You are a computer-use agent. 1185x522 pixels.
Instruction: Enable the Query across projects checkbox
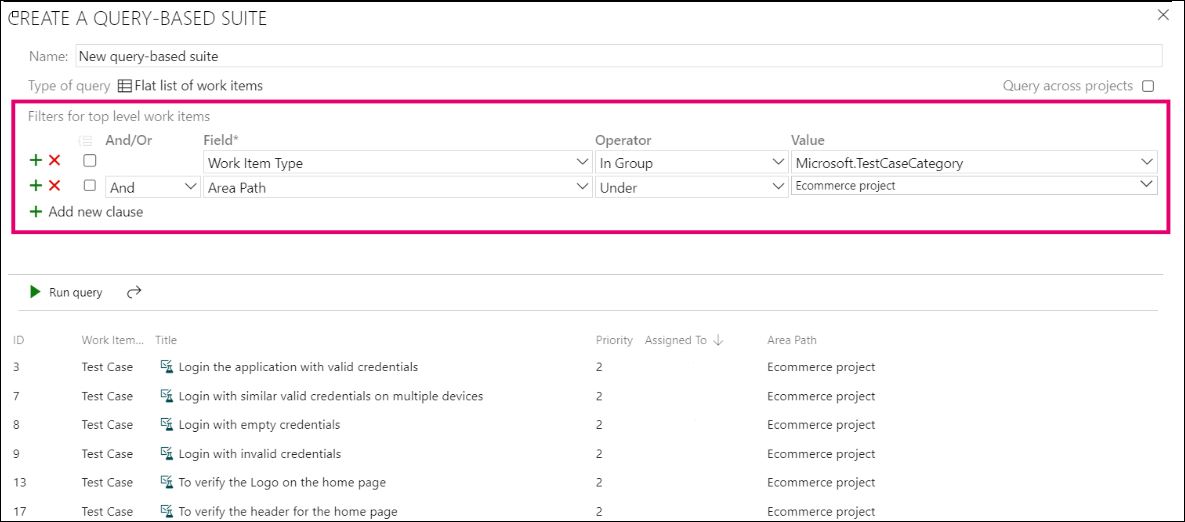[x=1148, y=86]
